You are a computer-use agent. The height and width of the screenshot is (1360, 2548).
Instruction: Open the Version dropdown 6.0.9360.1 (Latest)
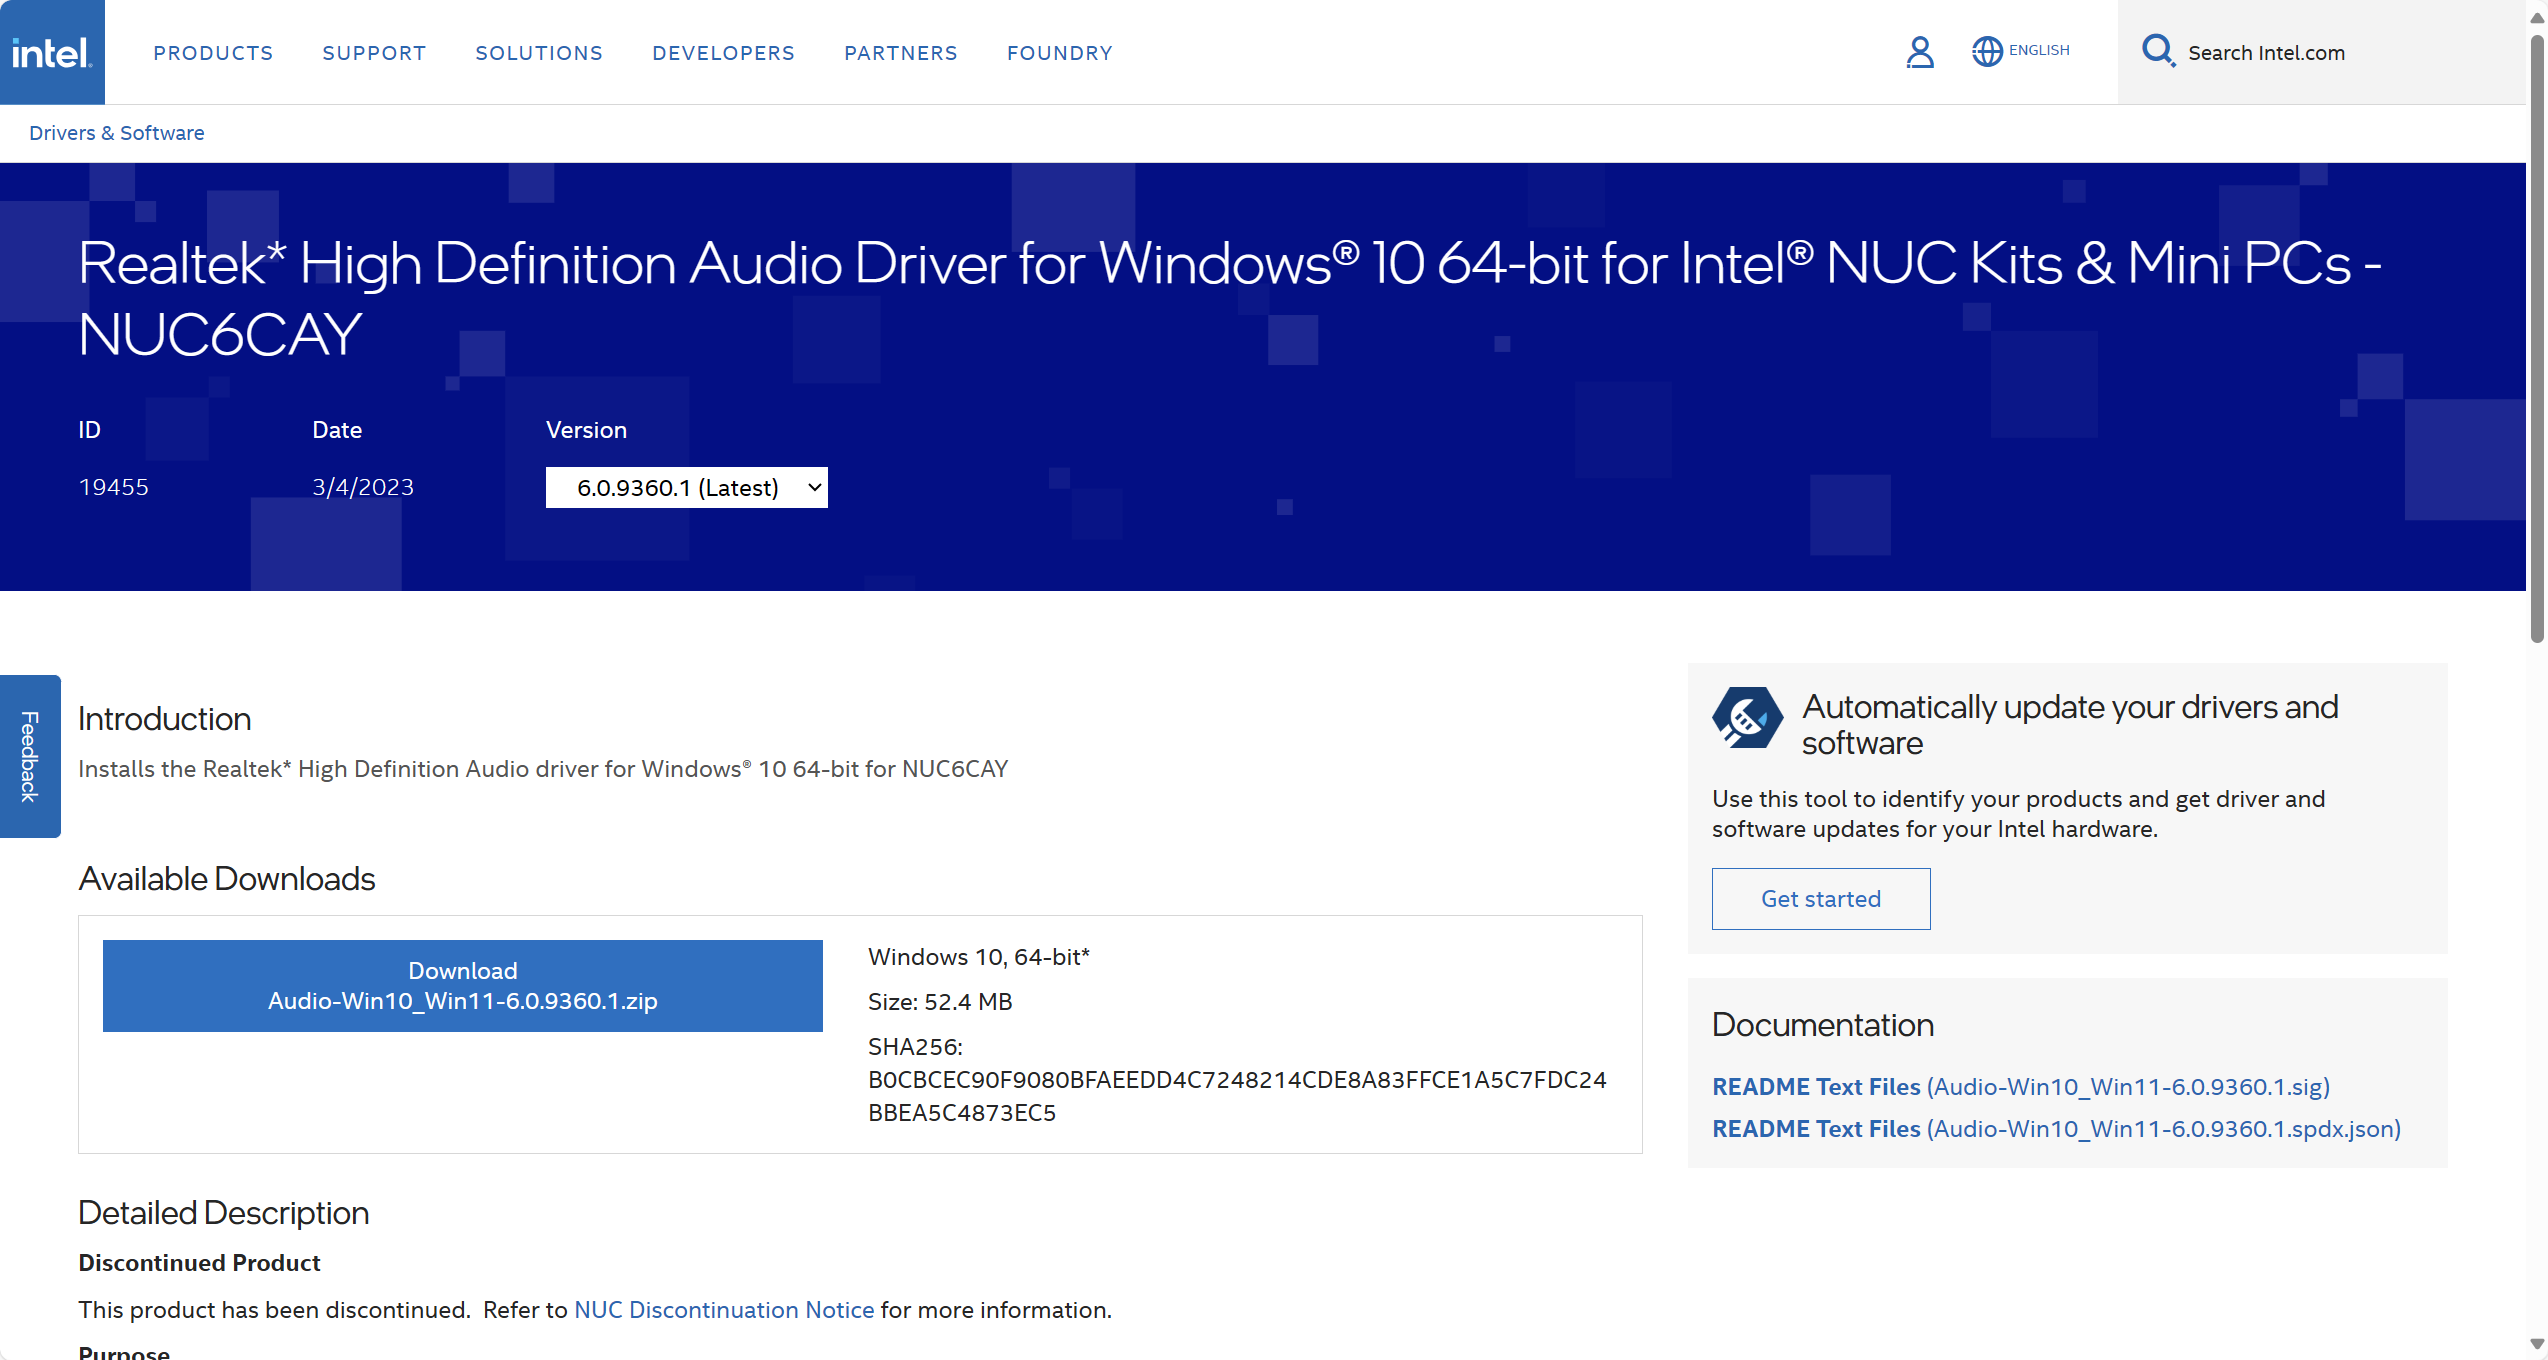pos(686,488)
